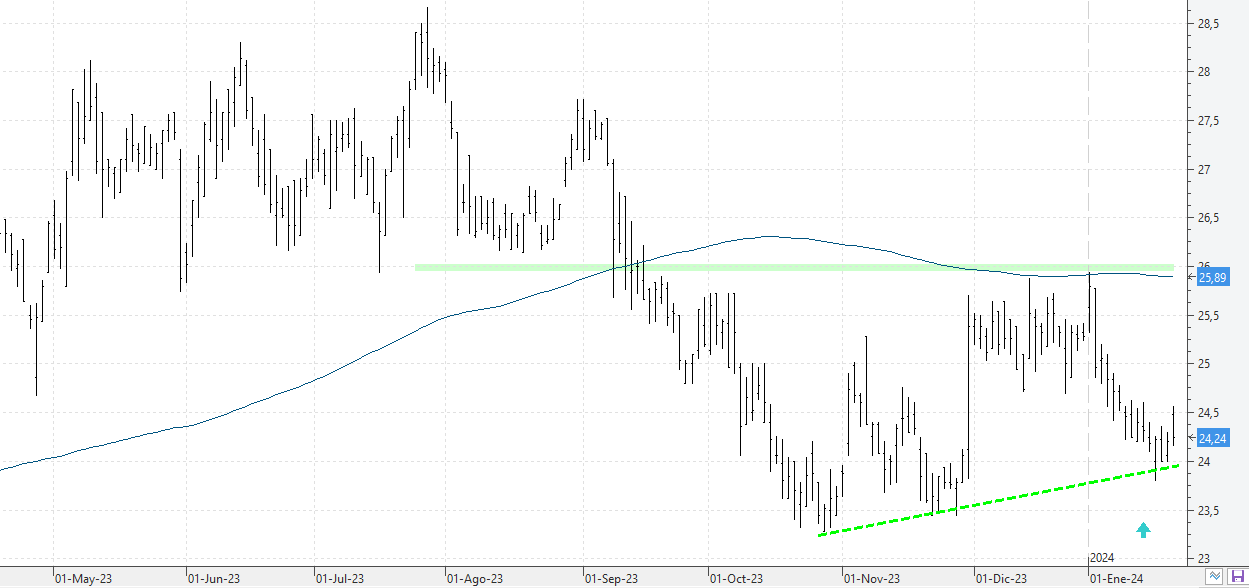The height and width of the screenshot is (588, 1249).
Task: Click the 01-Ene-24 date label
Action: coord(1116,578)
